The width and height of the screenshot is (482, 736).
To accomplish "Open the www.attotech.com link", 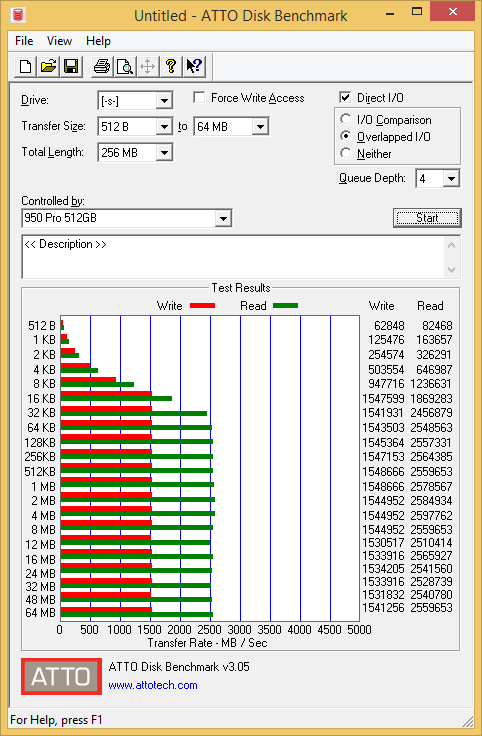I will (x=153, y=685).
